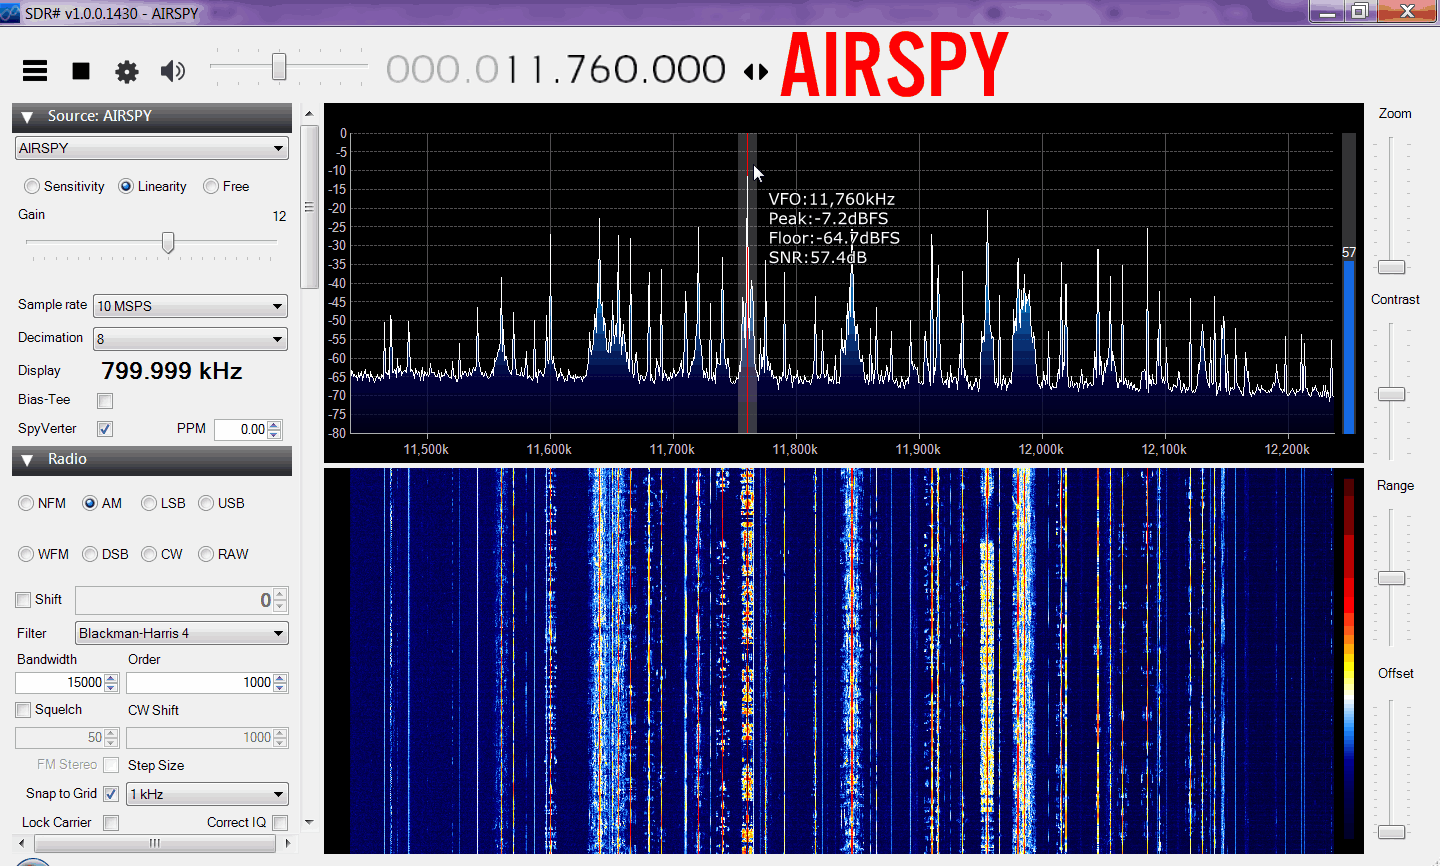The image size is (1440, 866).
Task: Select the Sensitivity gain mode
Action: (32, 186)
